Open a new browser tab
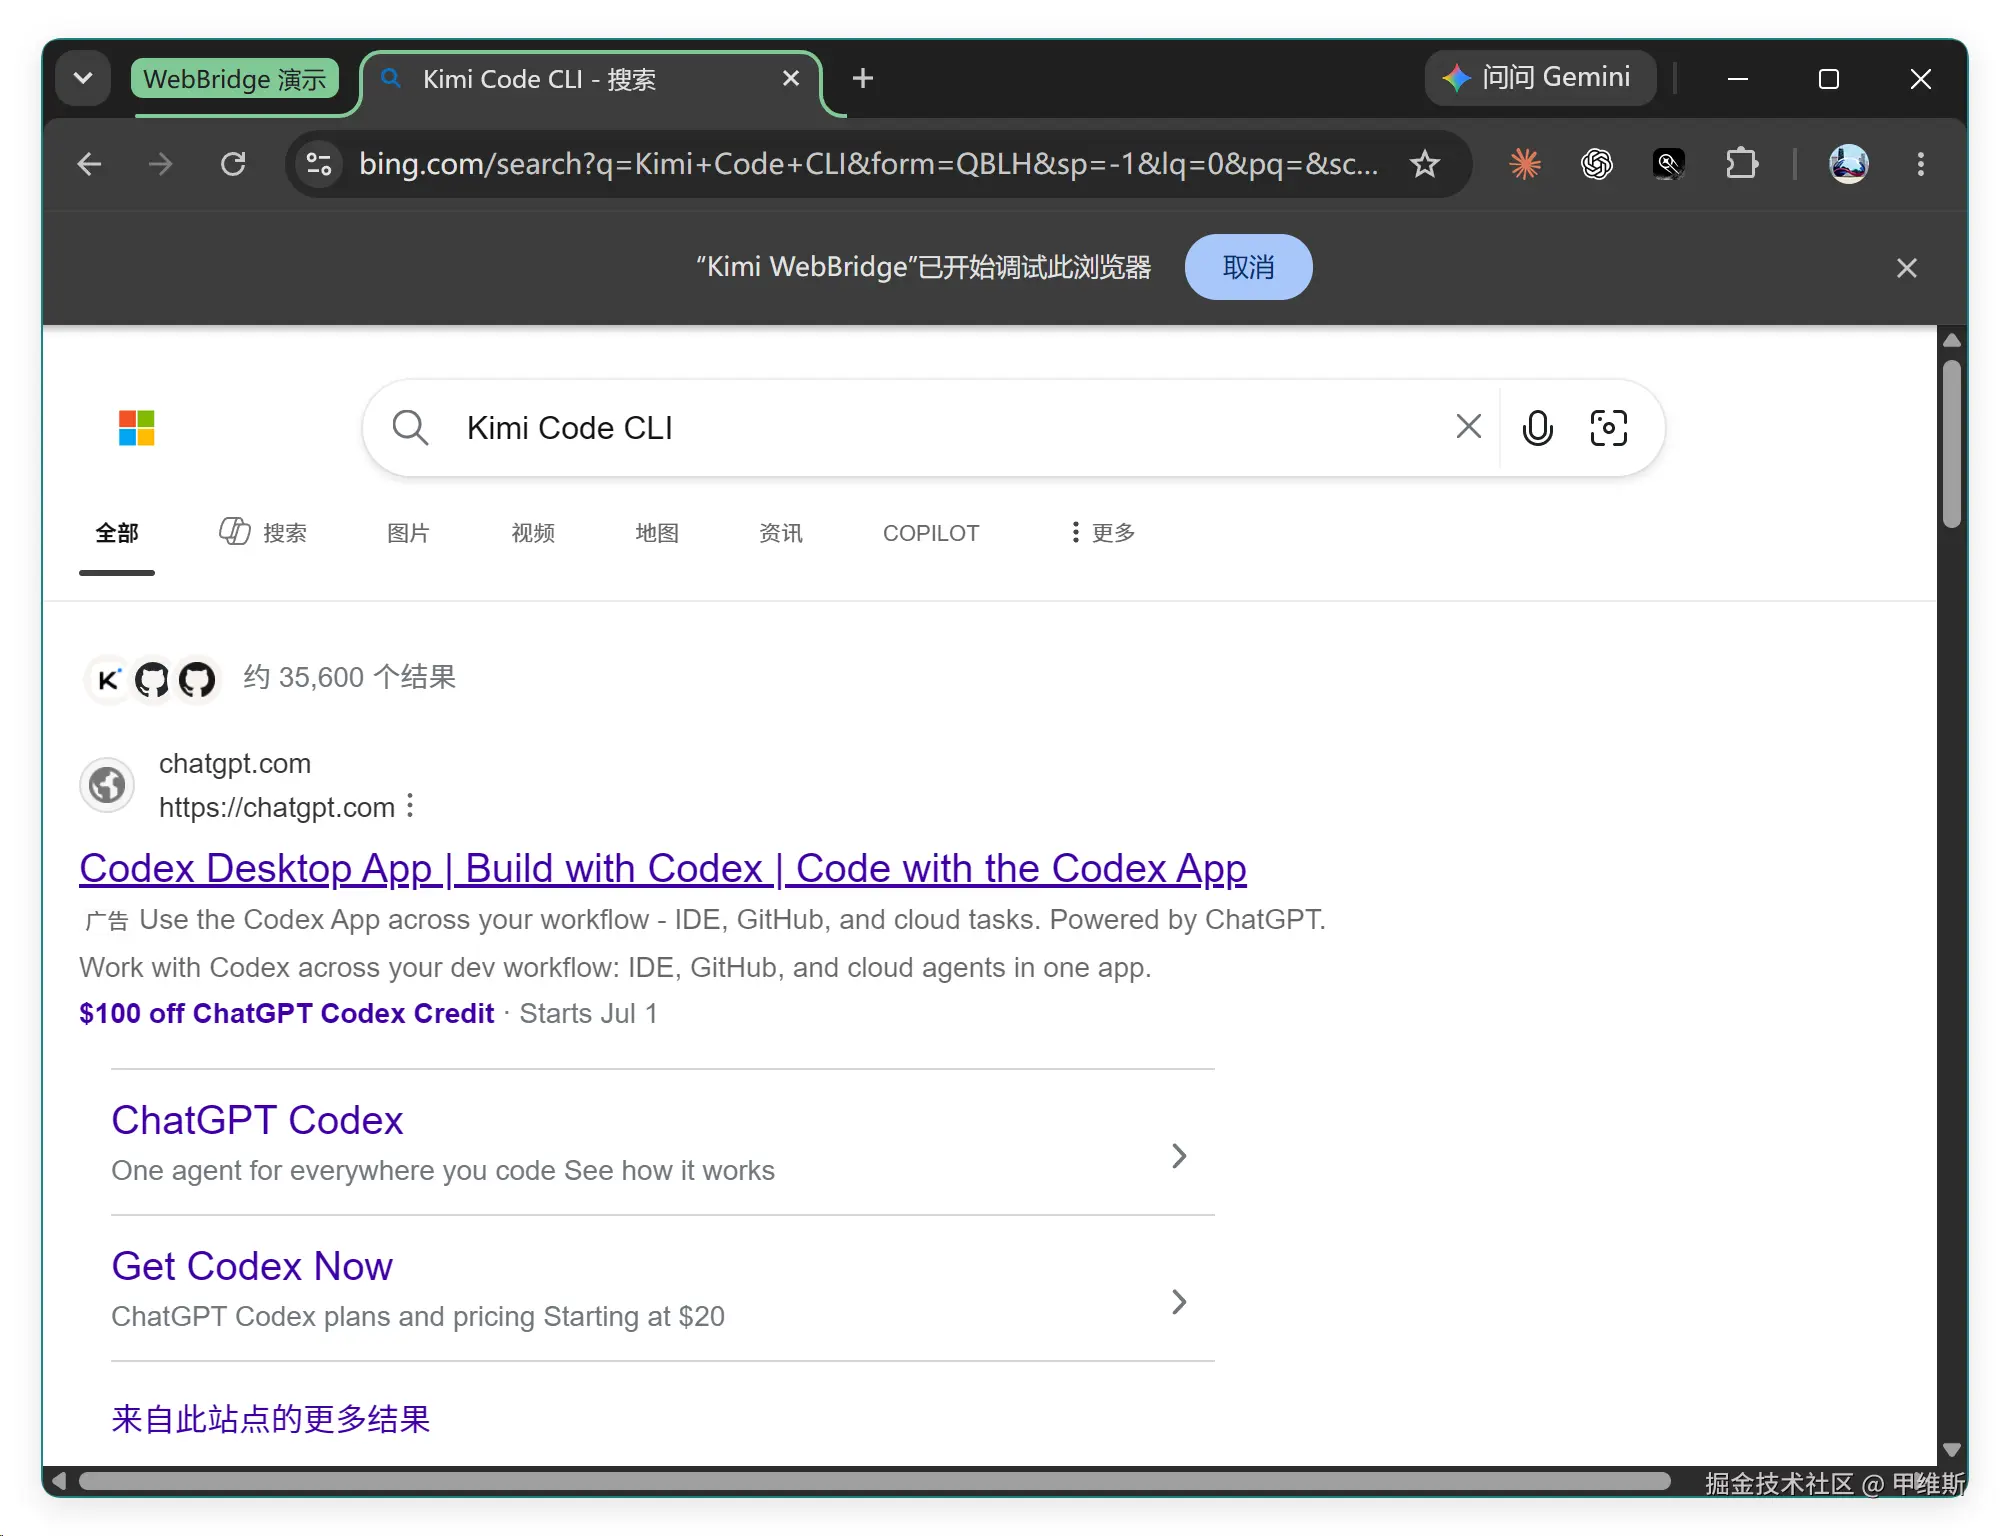This screenshot has width=2004, height=1536. click(863, 78)
